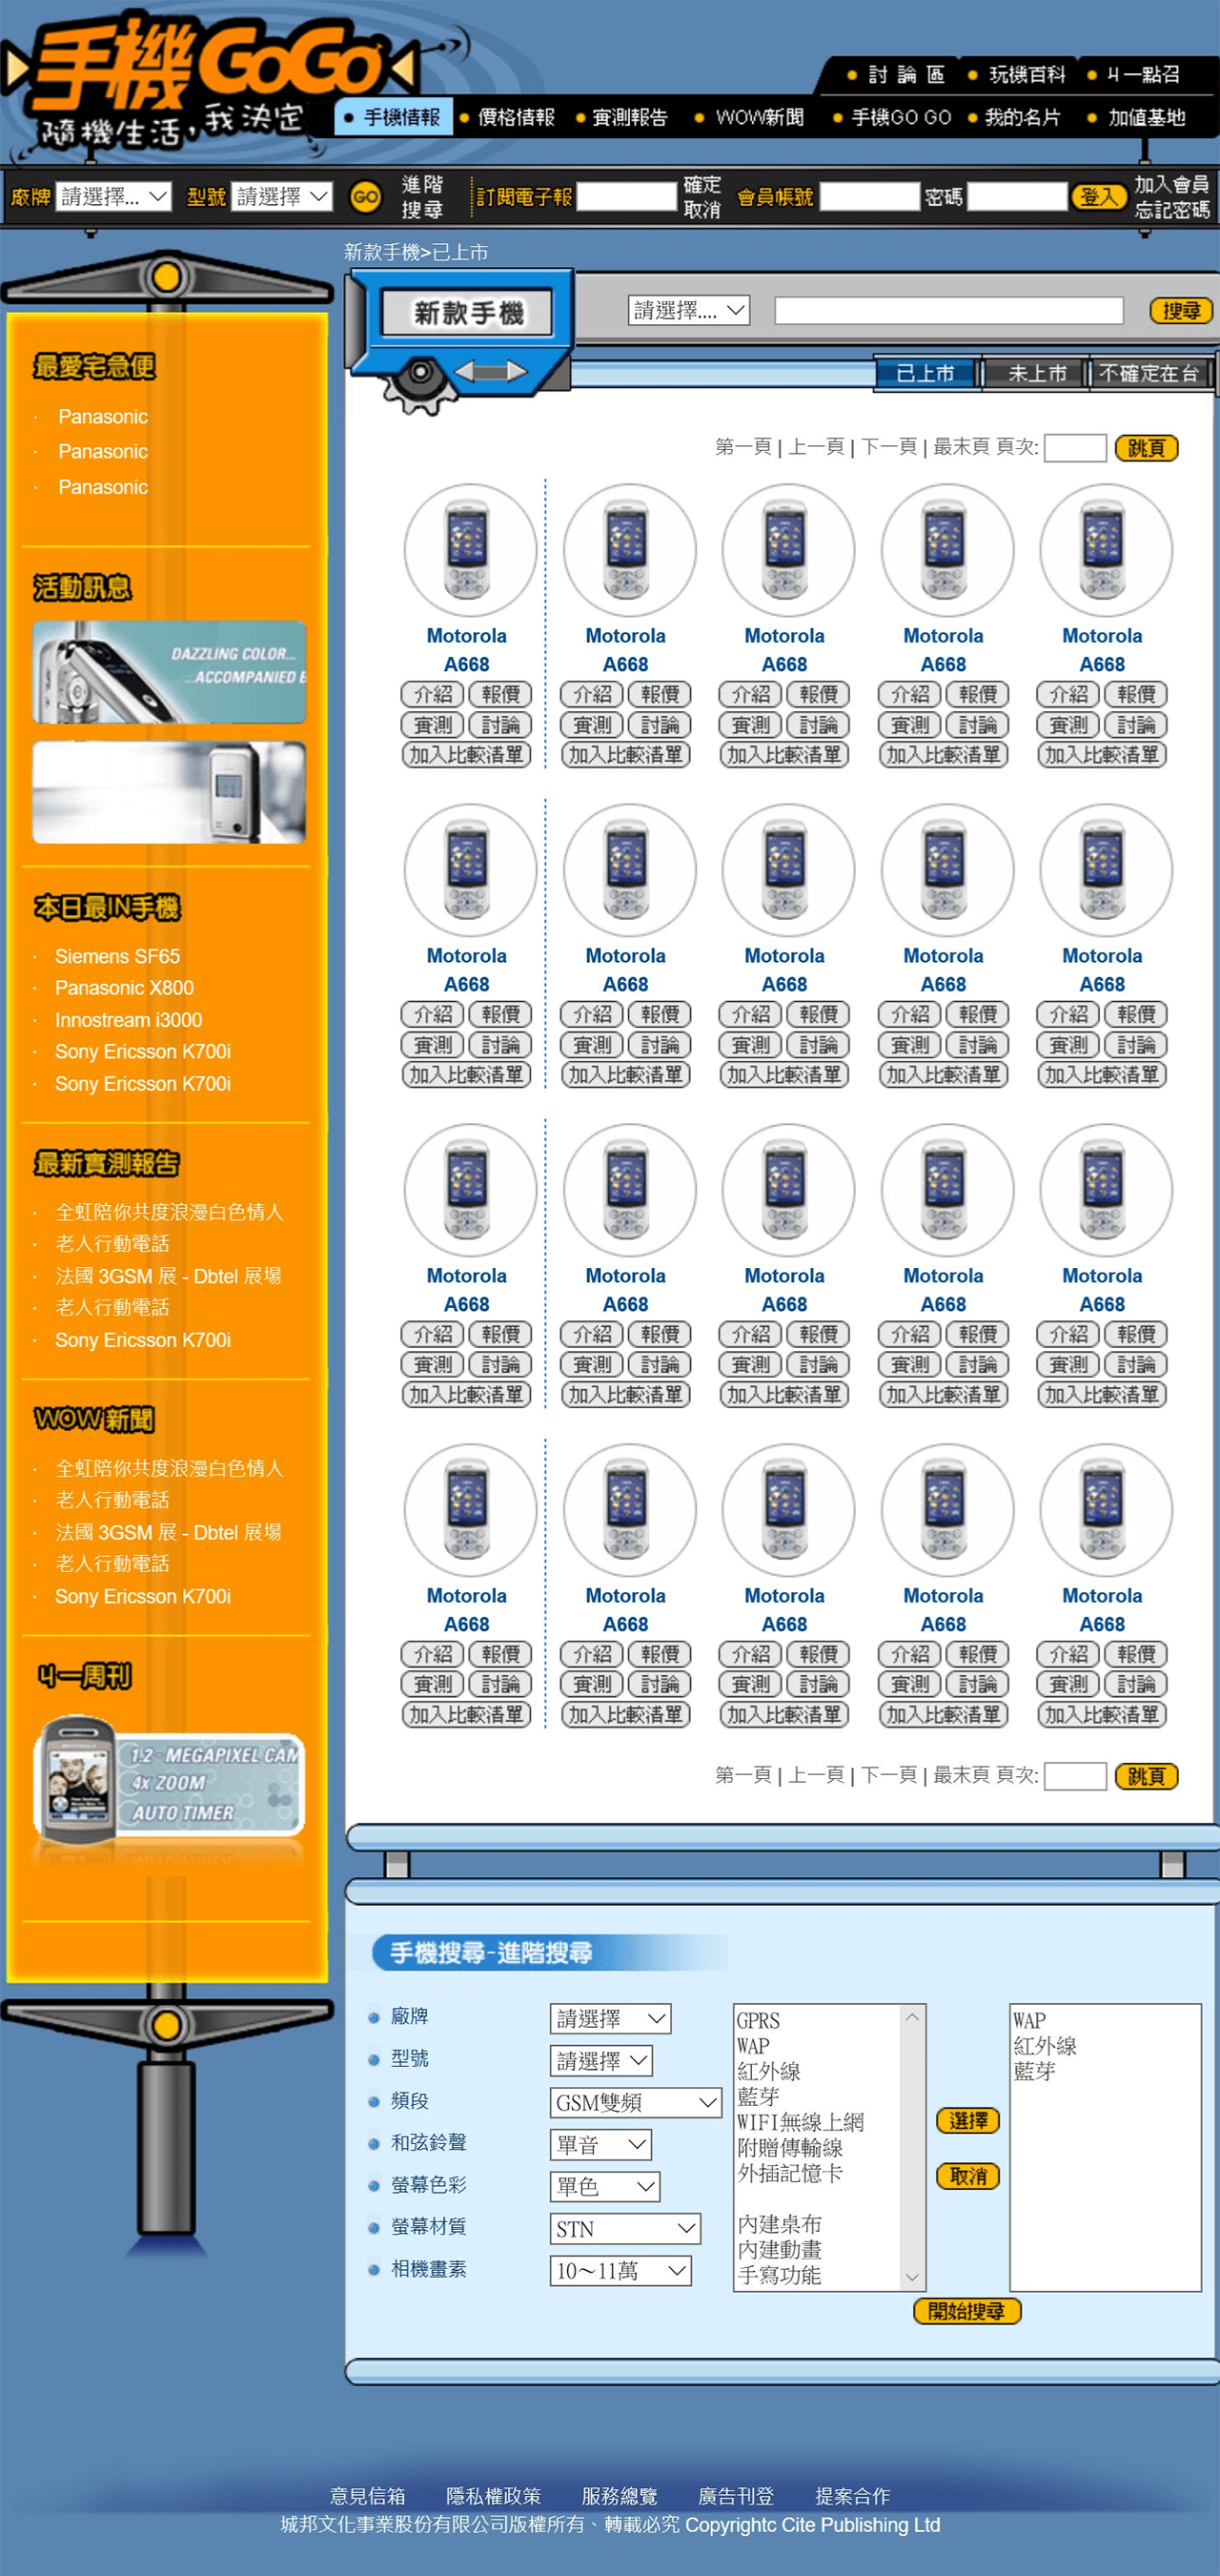Open the advanced search 型號 dropdown

(601, 2061)
